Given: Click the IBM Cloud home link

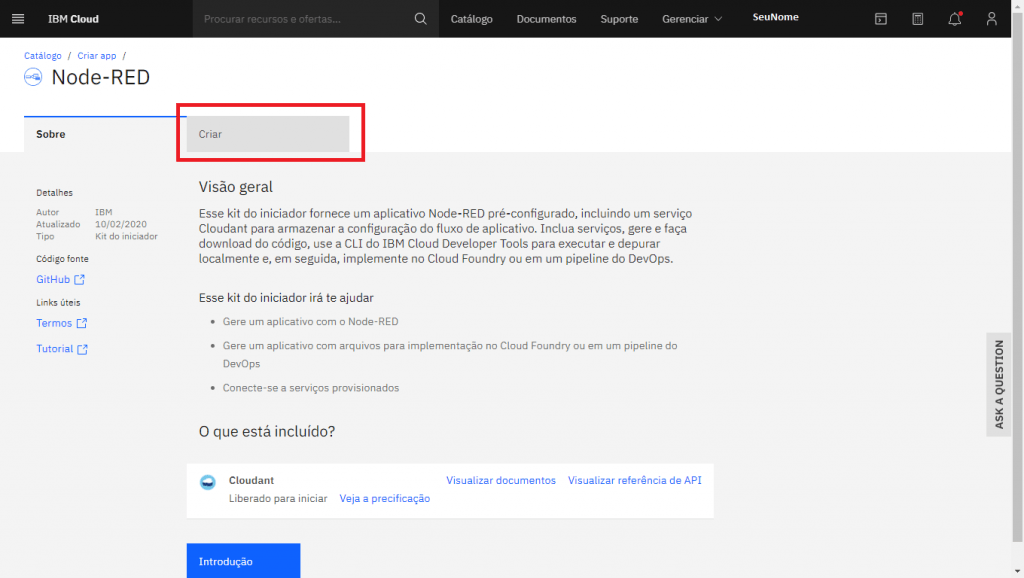Looking at the screenshot, I should click(73, 19).
